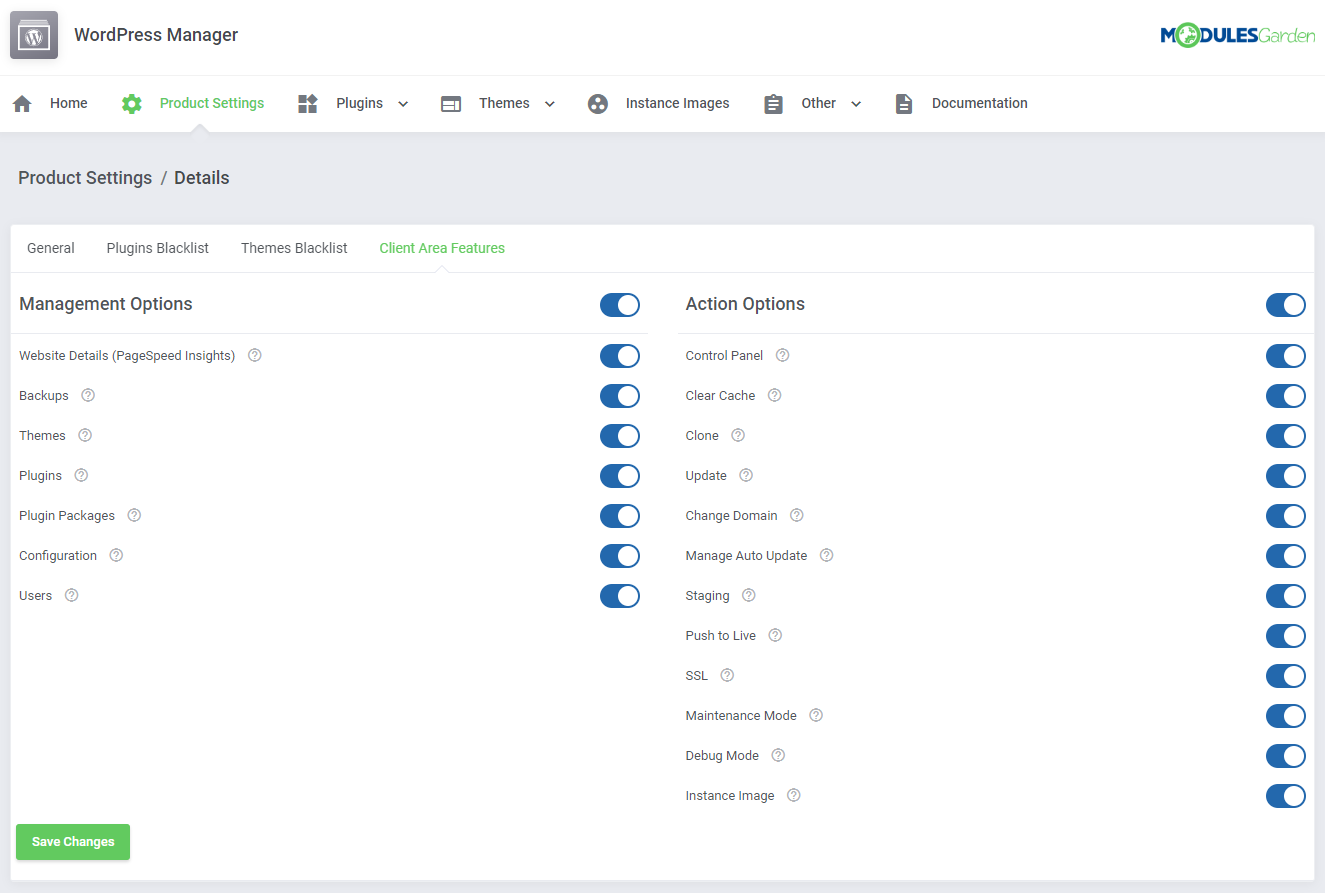Open Documentation navigation item
Viewport: 1325px width, 893px height.
tap(980, 103)
